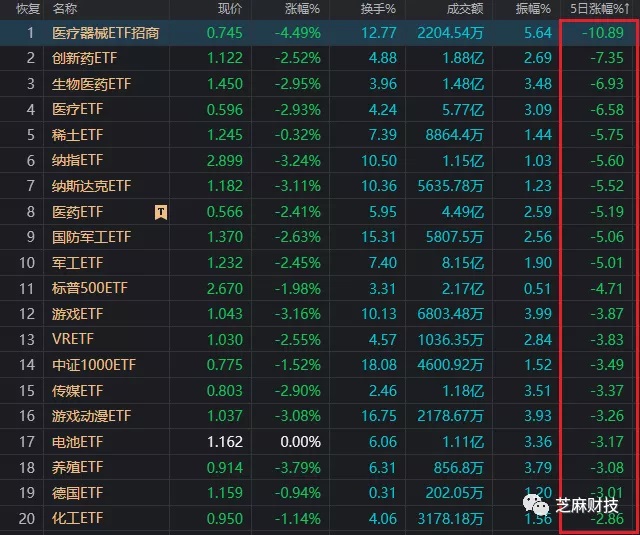The width and height of the screenshot is (640, 535).
Task: Click the T badge on 医药ETF row
Action: click(161, 212)
